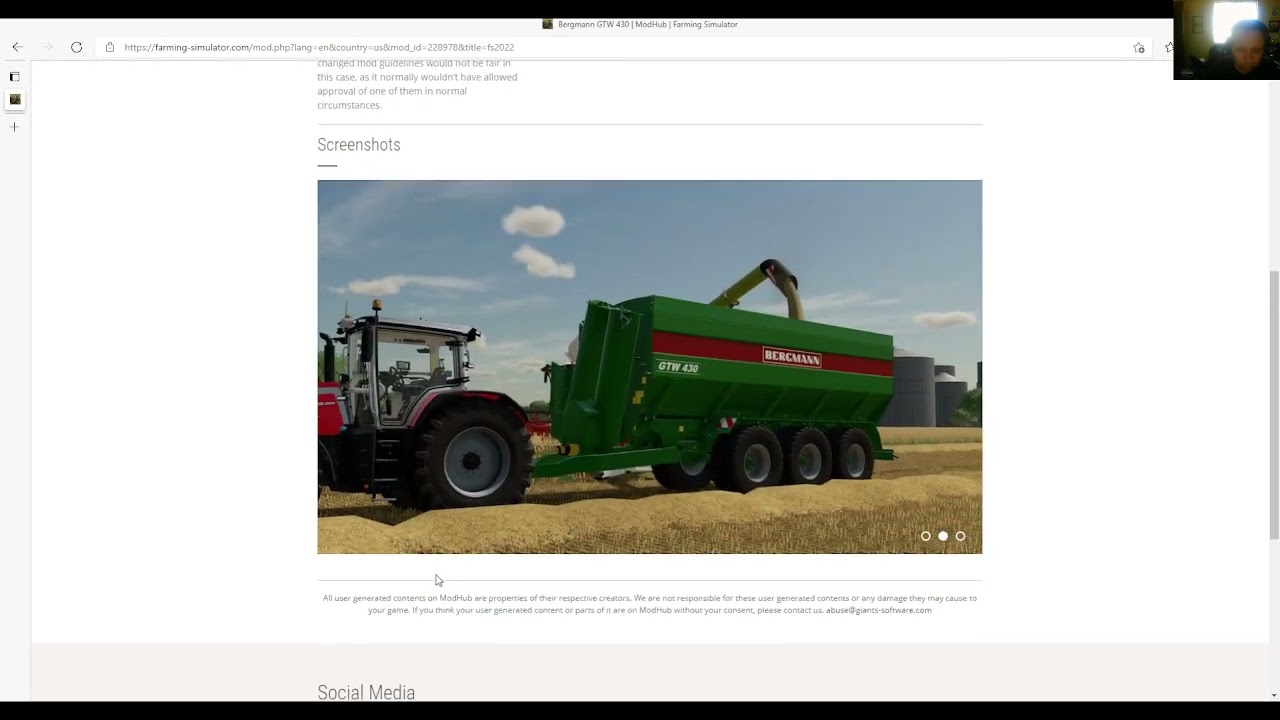Add page to favorites with star icon
The image size is (1280, 720).
pos(1138,47)
